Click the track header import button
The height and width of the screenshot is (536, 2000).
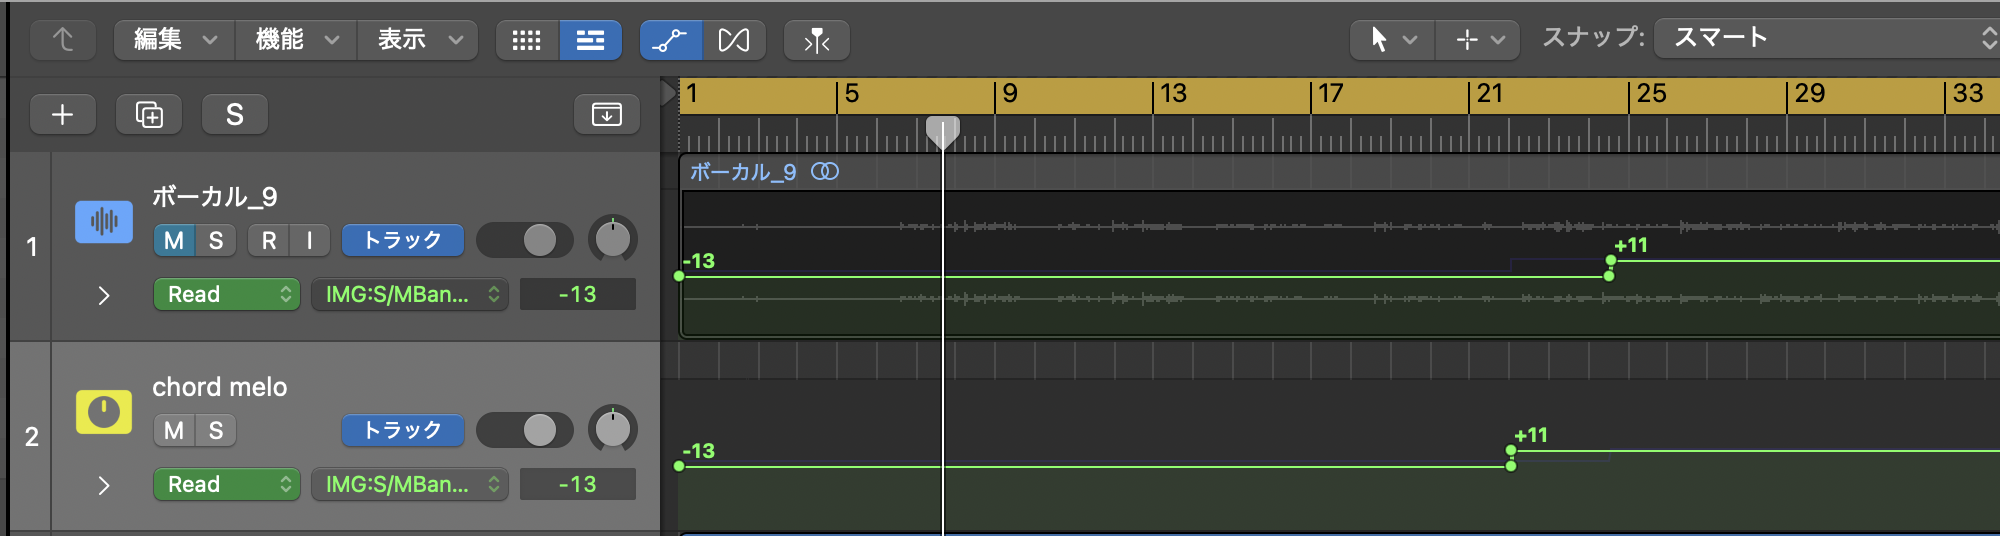click(x=607, y=114)
